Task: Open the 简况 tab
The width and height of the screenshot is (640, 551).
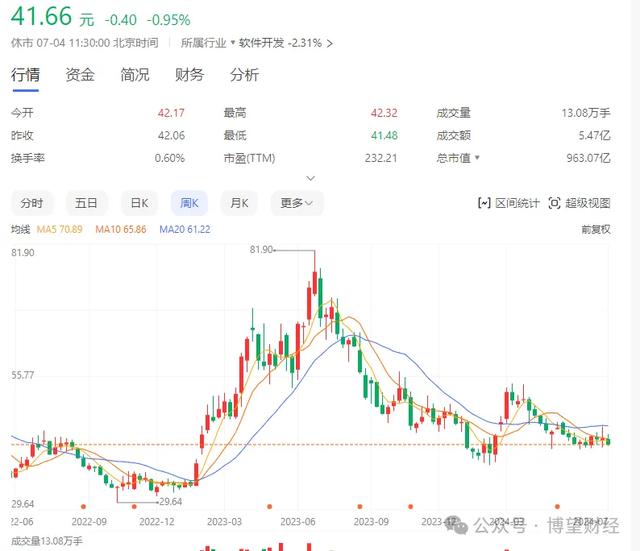Action: coord(135,75)
